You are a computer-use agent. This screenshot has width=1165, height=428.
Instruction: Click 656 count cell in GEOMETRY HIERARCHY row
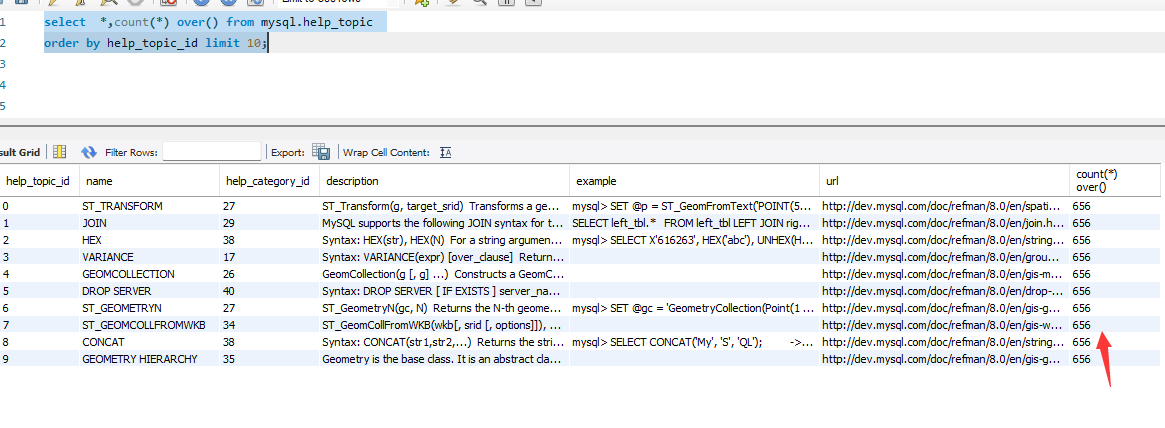tap(1114, 359)
